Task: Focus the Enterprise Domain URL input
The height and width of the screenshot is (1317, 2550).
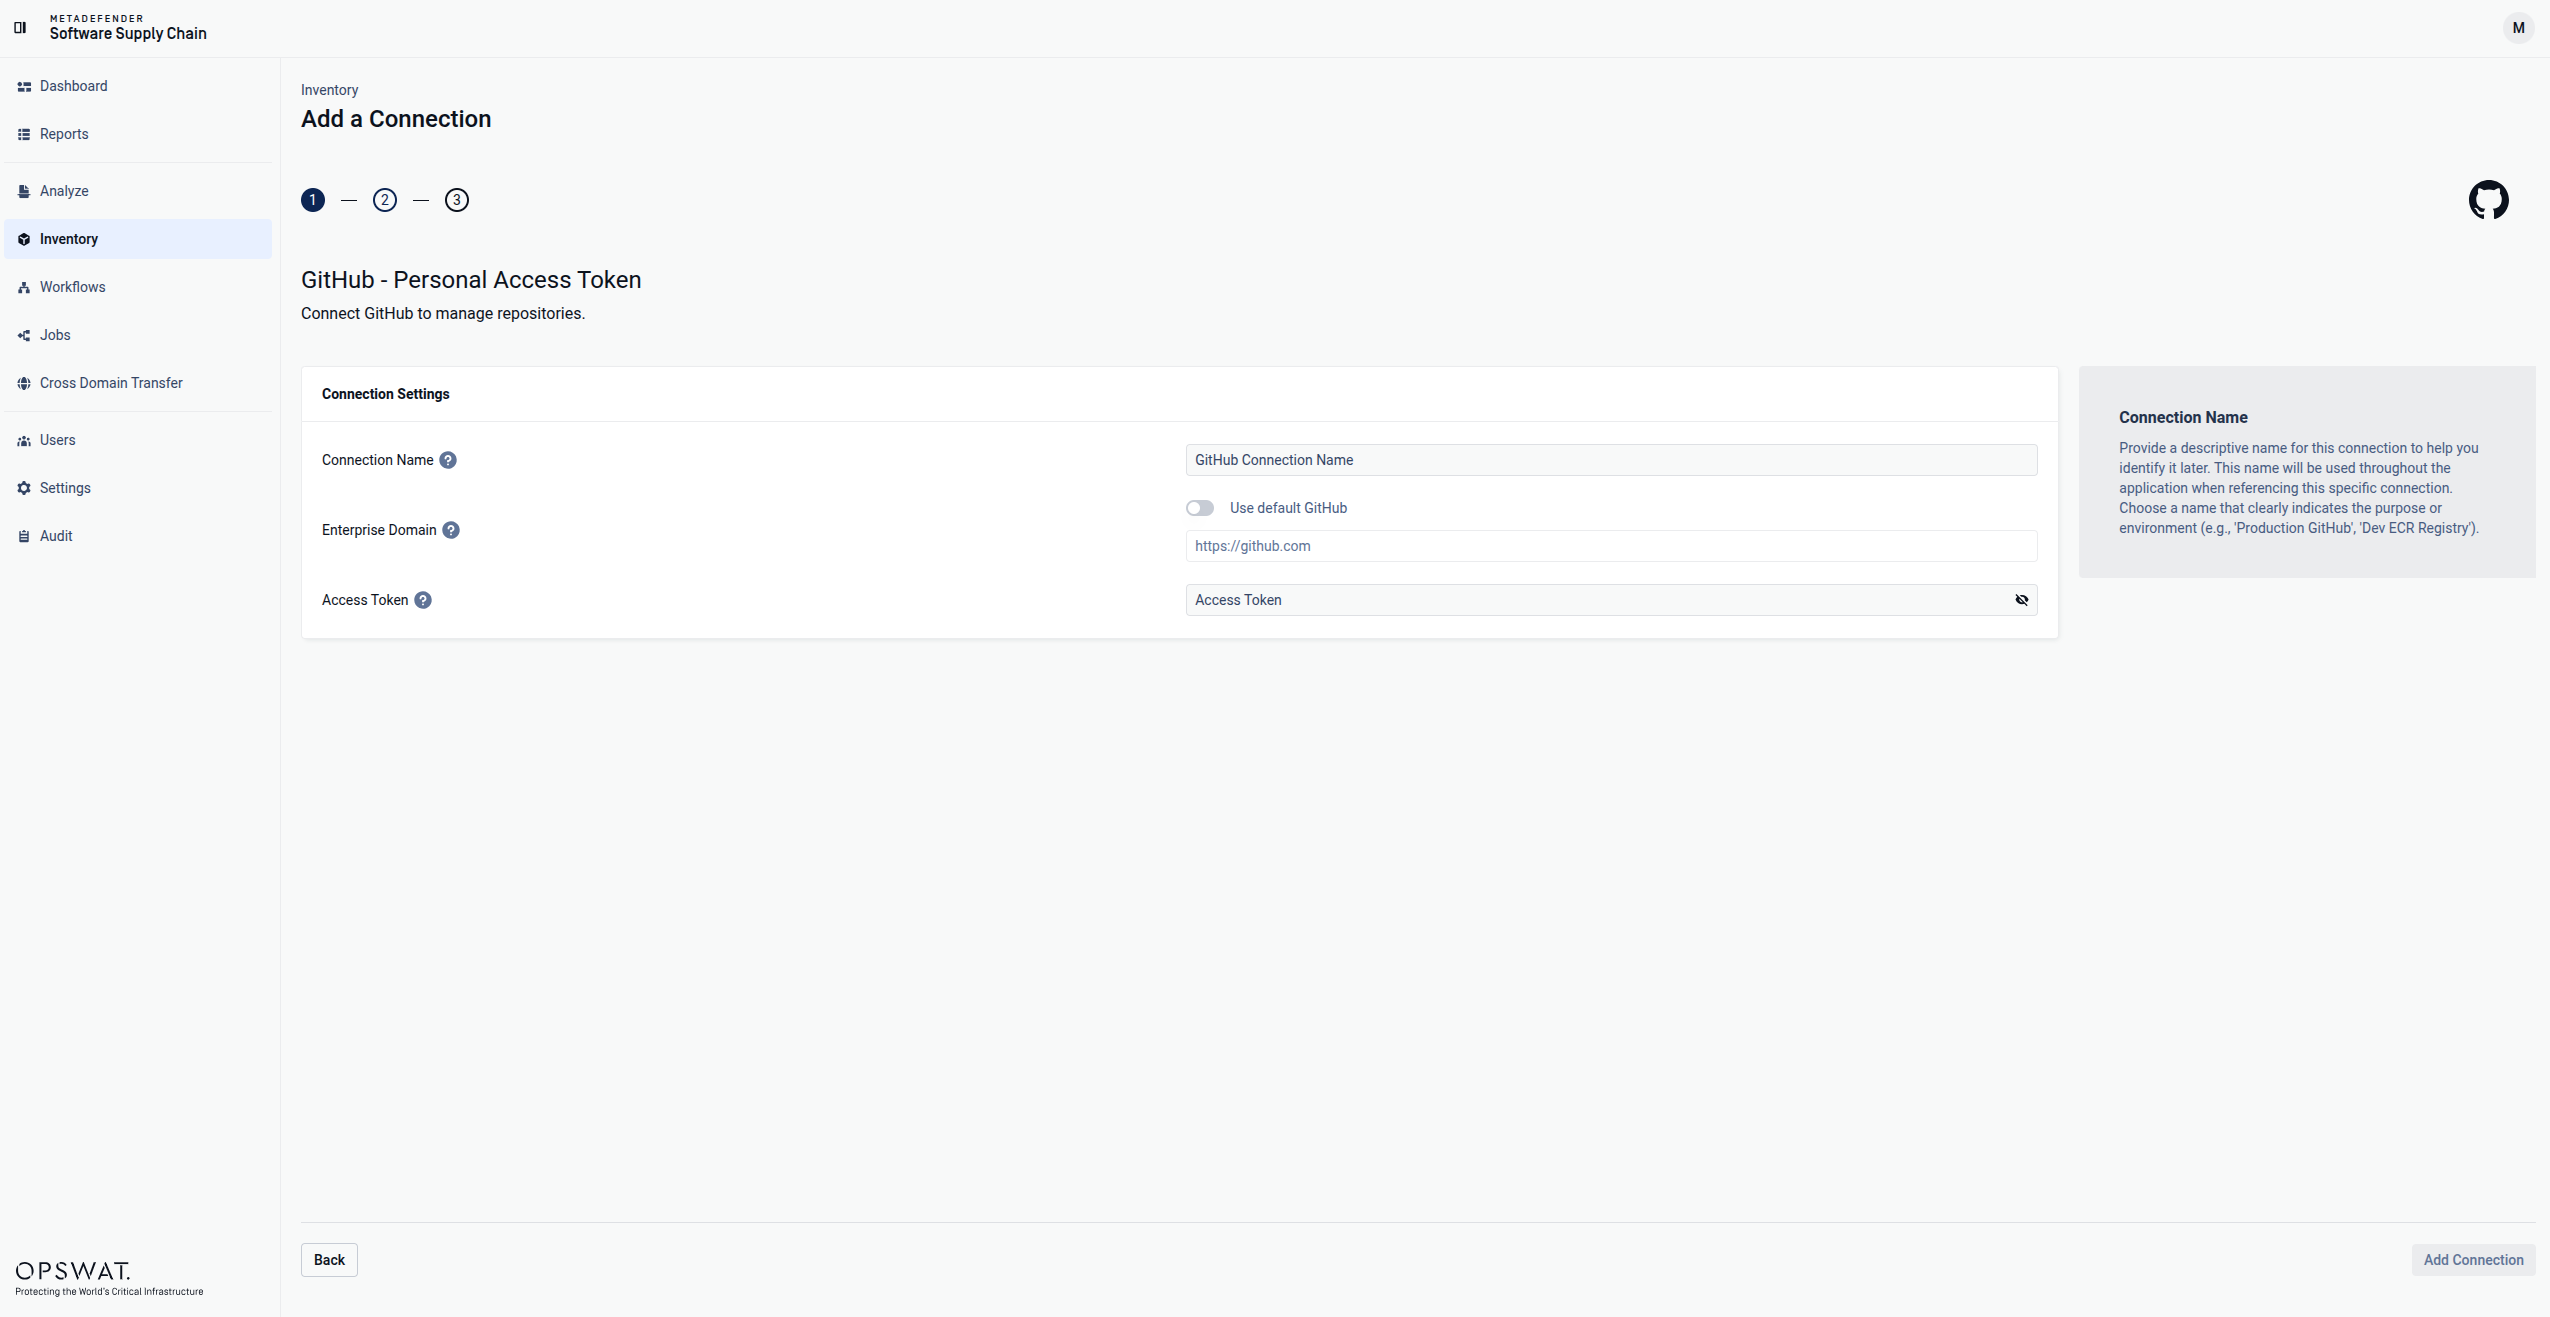Action: (x=1611, y=546)
